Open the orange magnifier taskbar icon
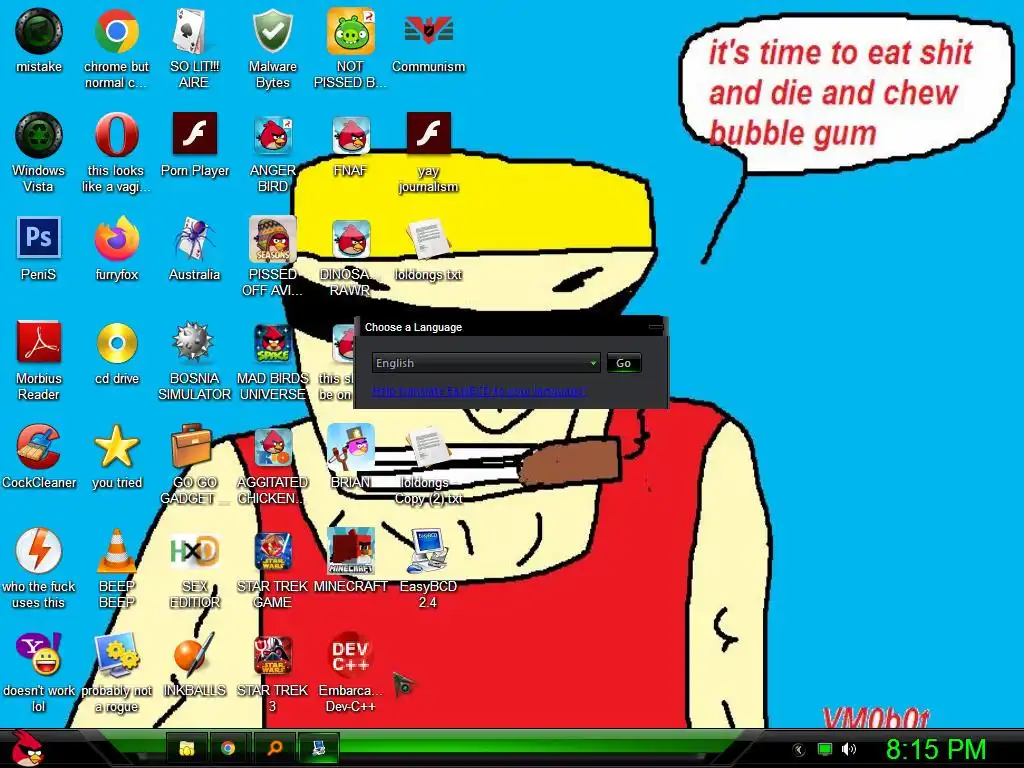The height and width of the screenshot is (768, 1024). 275,748
